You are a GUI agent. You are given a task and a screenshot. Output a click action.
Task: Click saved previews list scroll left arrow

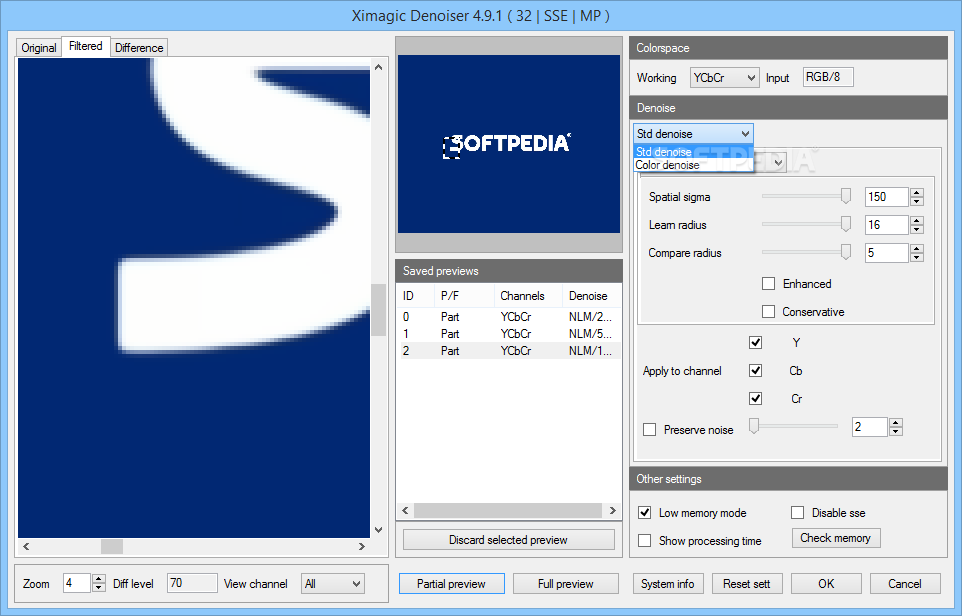405,510
